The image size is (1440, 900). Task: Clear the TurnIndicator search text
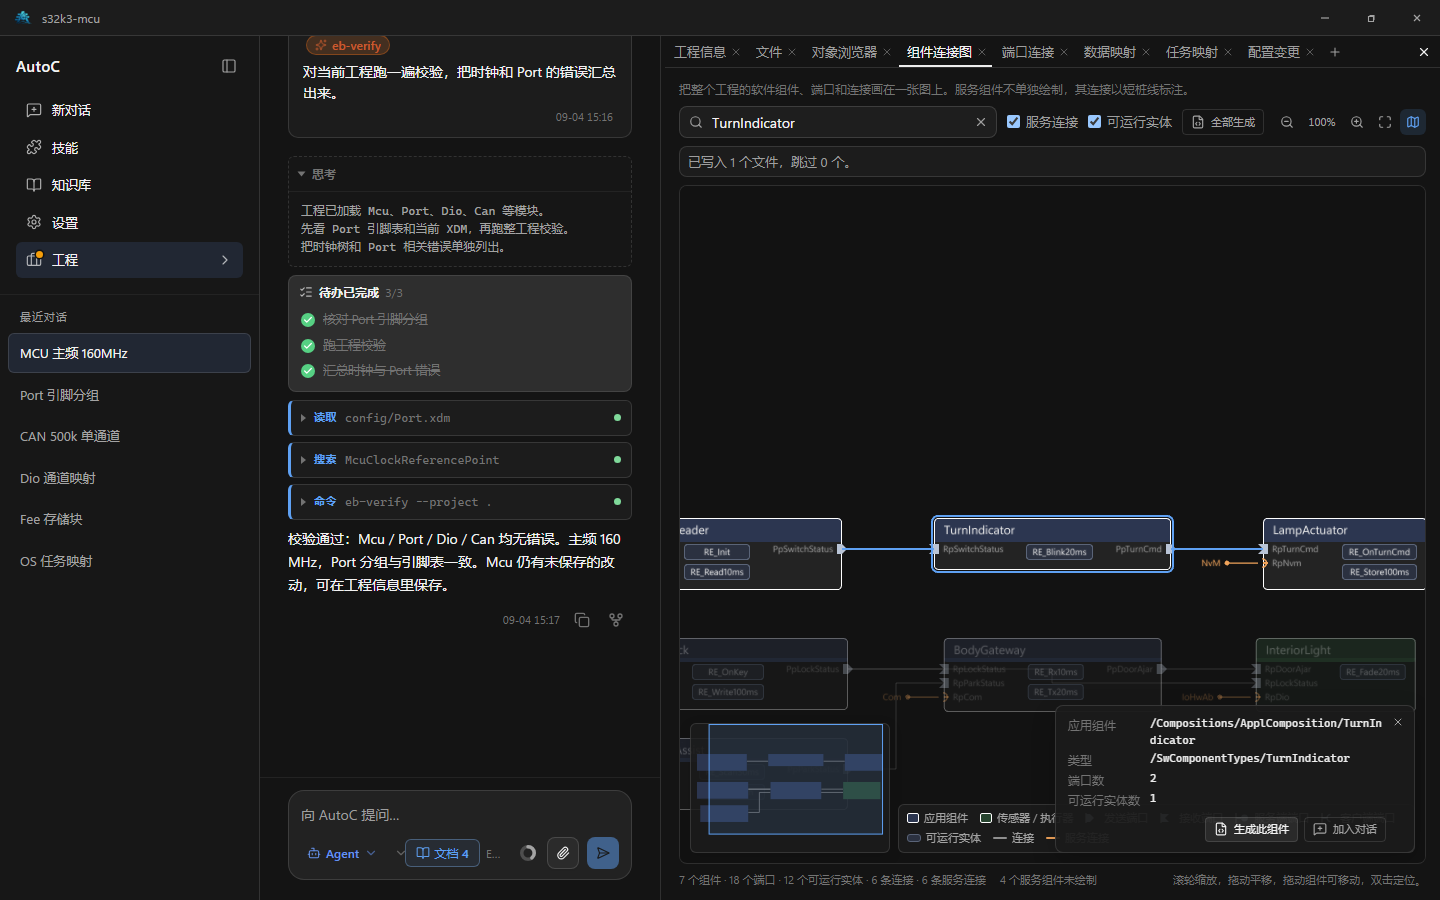(x=981, y=122)
